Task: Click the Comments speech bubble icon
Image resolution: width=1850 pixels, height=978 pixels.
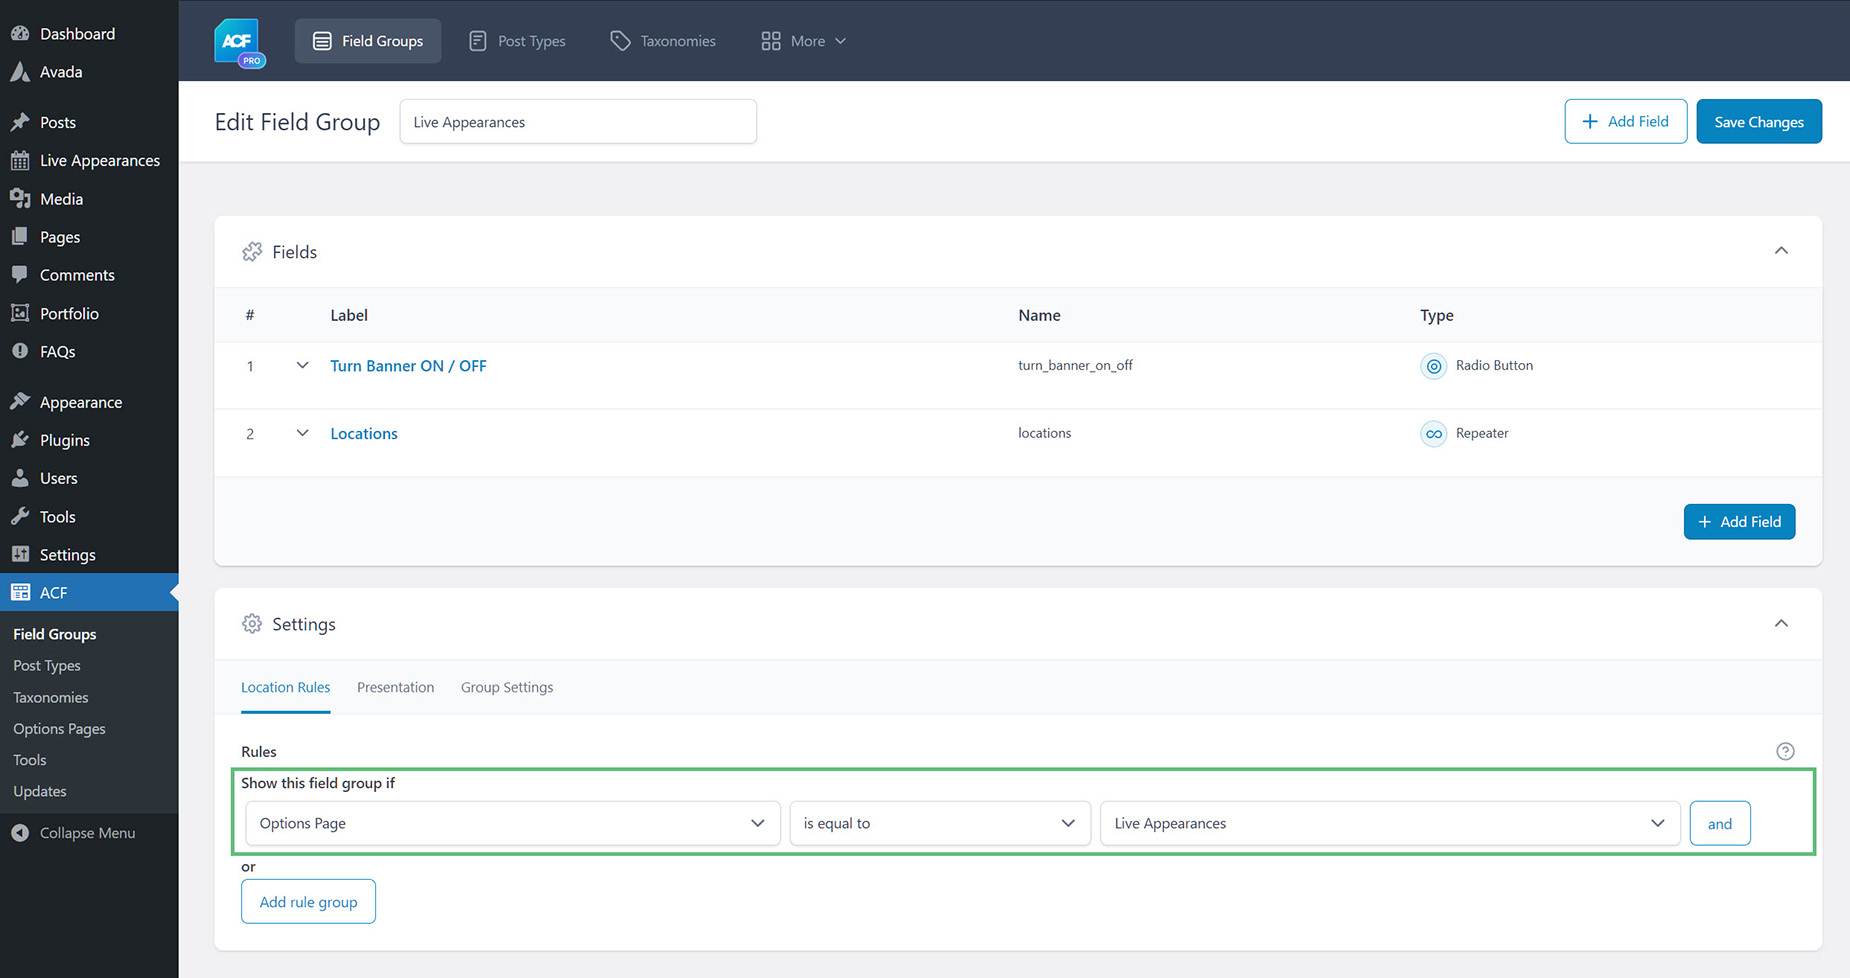Action: (21, 275)
